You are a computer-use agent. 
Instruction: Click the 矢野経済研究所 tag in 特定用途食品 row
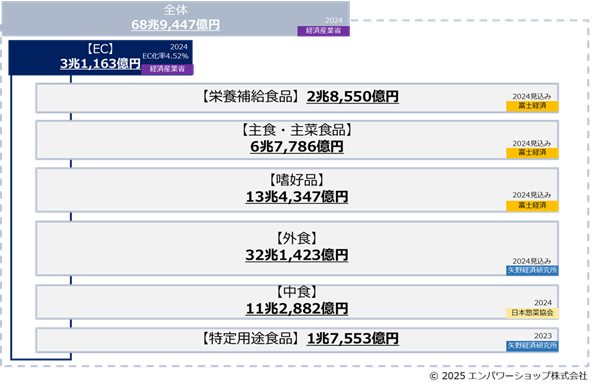pyautogui.click(x=532, y=346)
